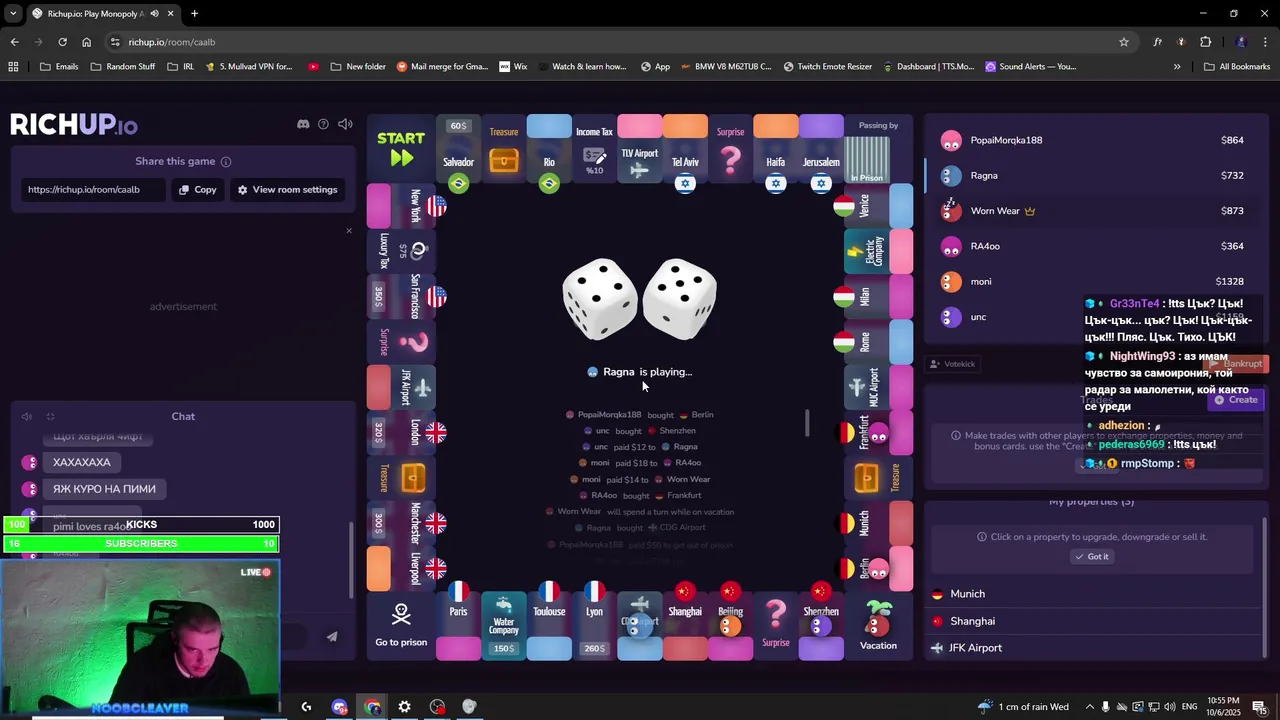
Task: Create a new trade
Action: 1236,400
